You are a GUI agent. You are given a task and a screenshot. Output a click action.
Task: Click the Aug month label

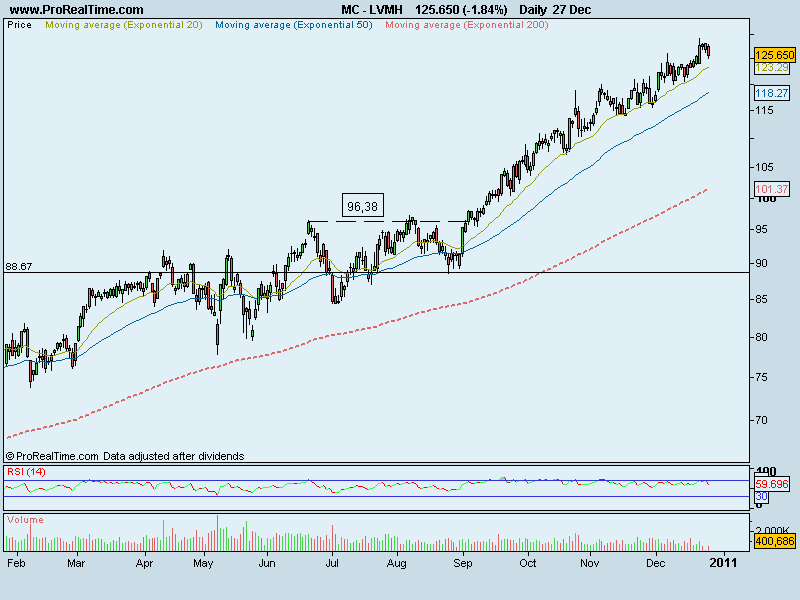click(x=396, y=563)
